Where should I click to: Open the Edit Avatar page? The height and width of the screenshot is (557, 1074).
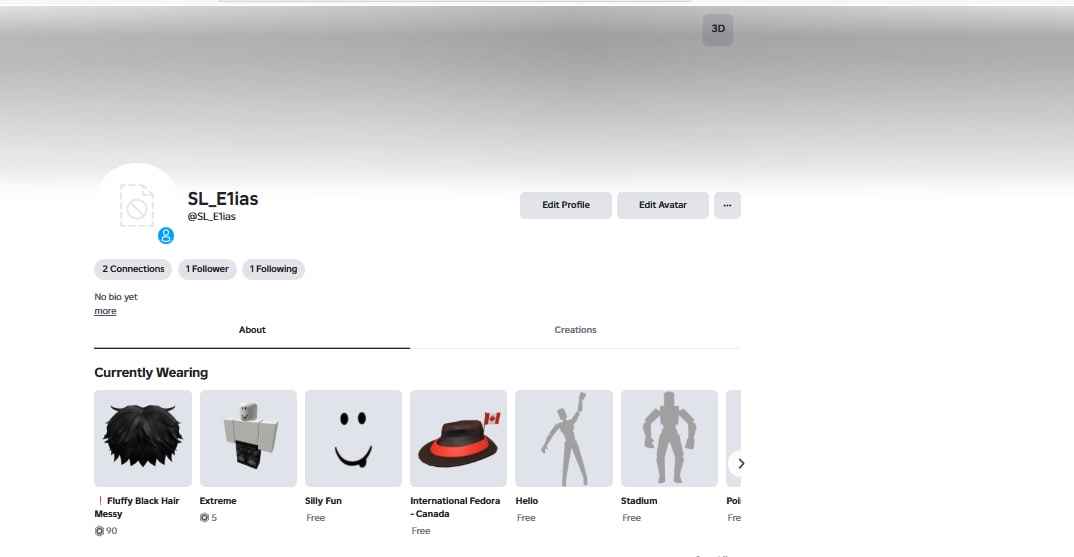(x=662, y=205)
